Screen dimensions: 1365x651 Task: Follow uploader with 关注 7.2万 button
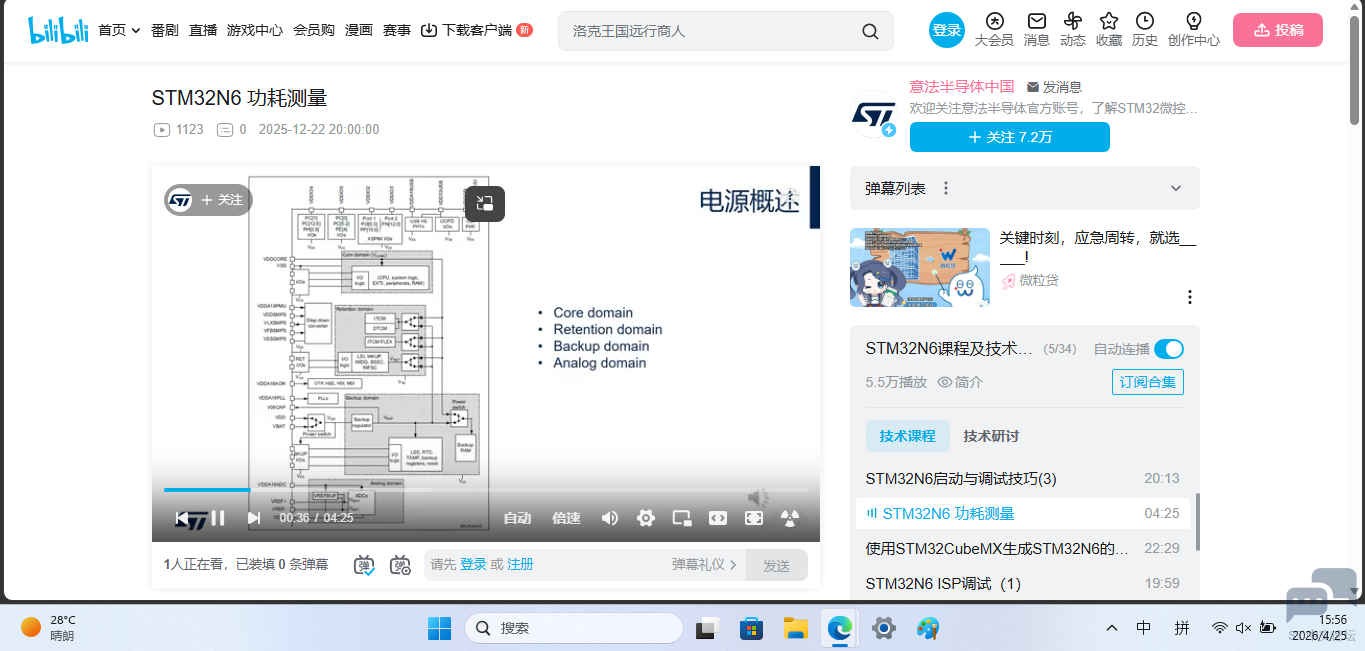[x=1009, y=137]
